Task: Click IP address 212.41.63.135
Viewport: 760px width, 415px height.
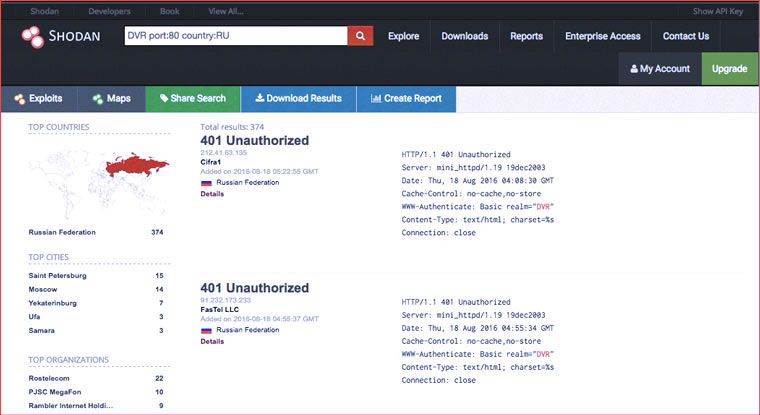Action: (x=223, y=153)
